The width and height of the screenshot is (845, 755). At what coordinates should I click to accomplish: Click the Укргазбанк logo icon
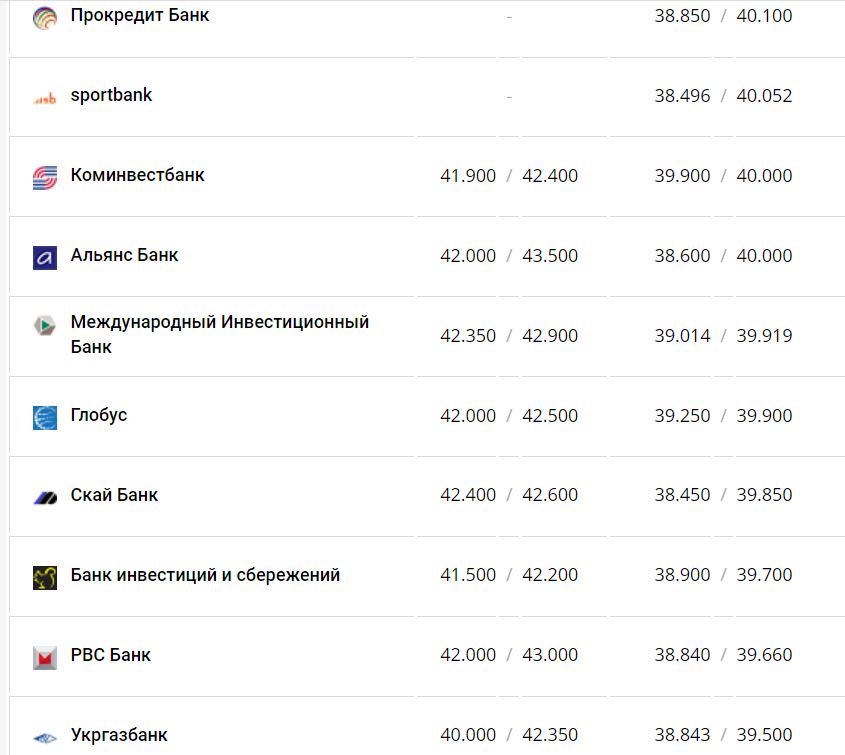point(45,738)
